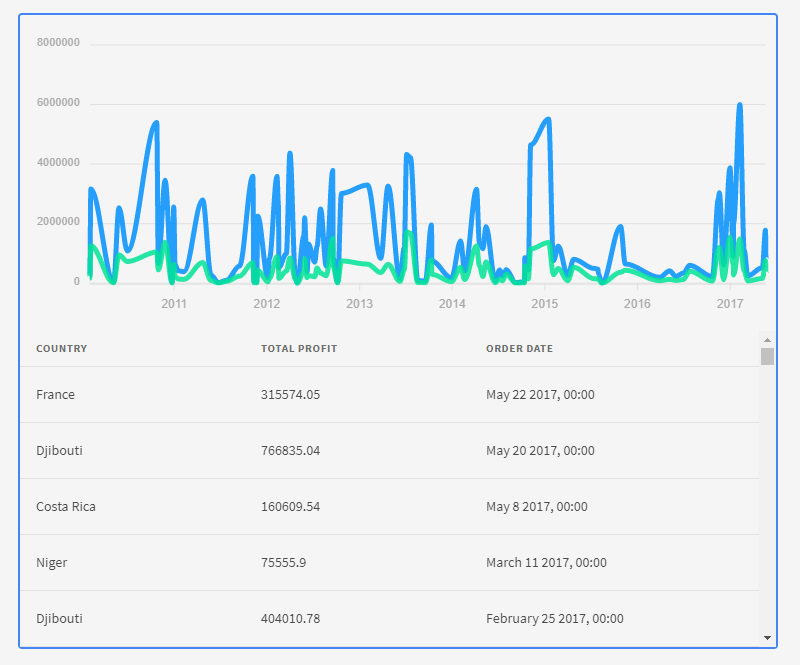Click the 2013 x-axis label
The height and width of the screenshot is (665, 800).
[359, 304]
